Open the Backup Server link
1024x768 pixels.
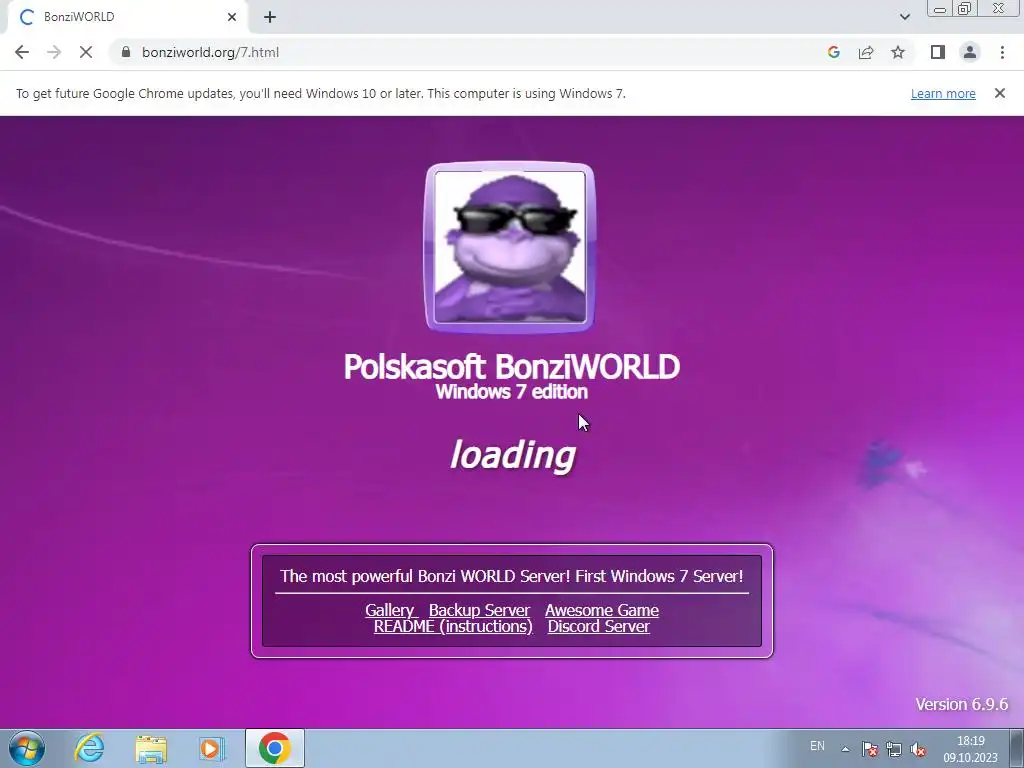(x=479, y=610)
